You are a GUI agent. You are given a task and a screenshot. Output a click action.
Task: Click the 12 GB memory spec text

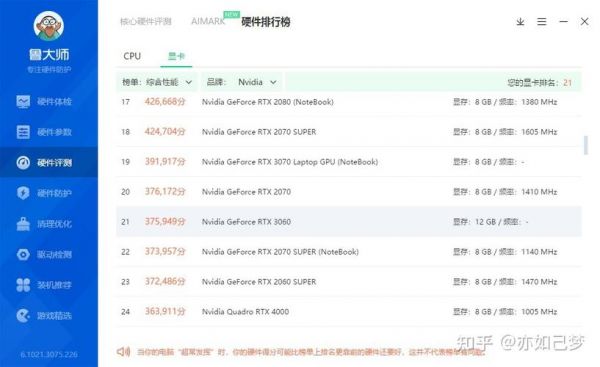click(485, 222)
